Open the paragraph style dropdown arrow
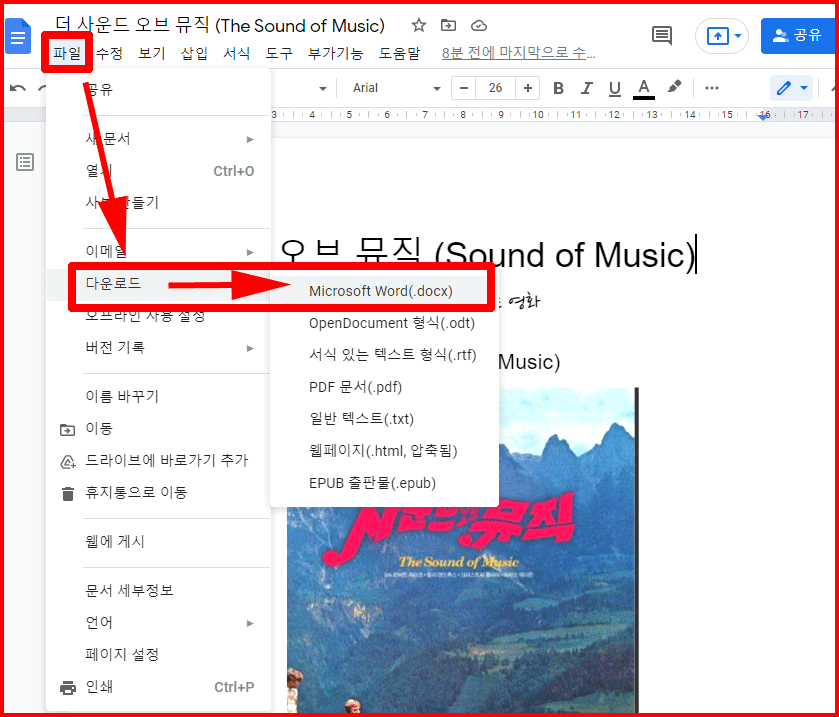This screenshot has width=839, height=717. tap(323, 89)
